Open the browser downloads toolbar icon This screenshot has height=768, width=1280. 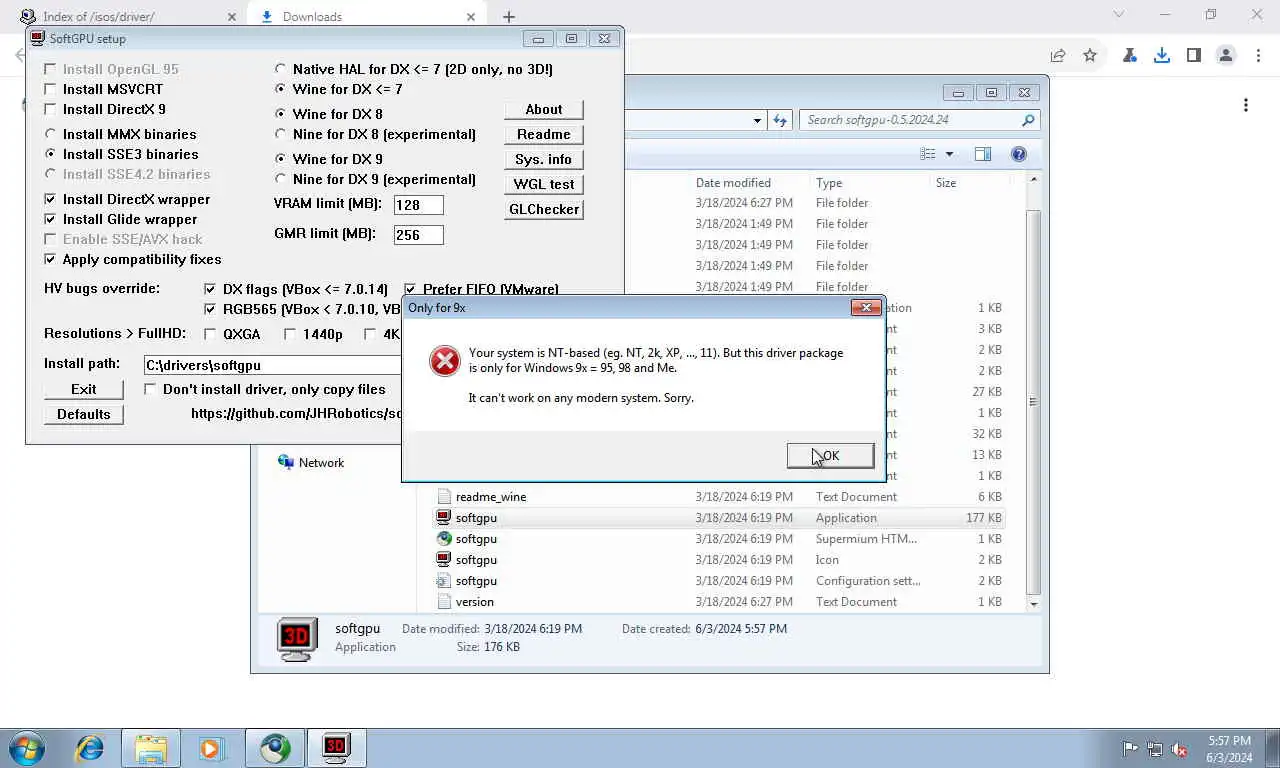click(1162, 56)
